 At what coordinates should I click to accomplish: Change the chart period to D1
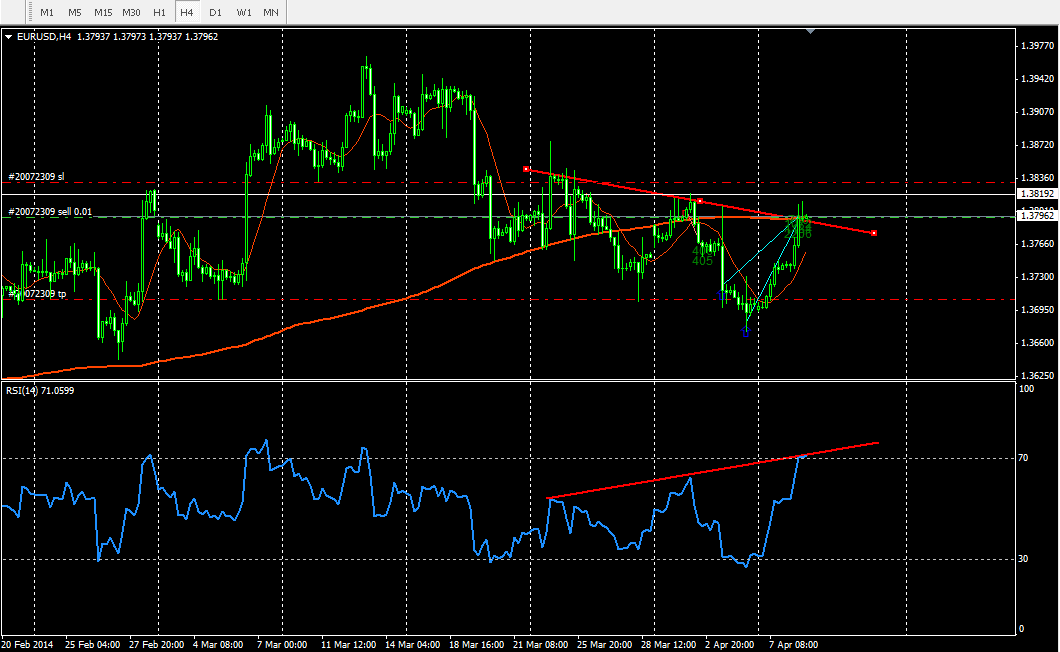click(x=215, y=12)
